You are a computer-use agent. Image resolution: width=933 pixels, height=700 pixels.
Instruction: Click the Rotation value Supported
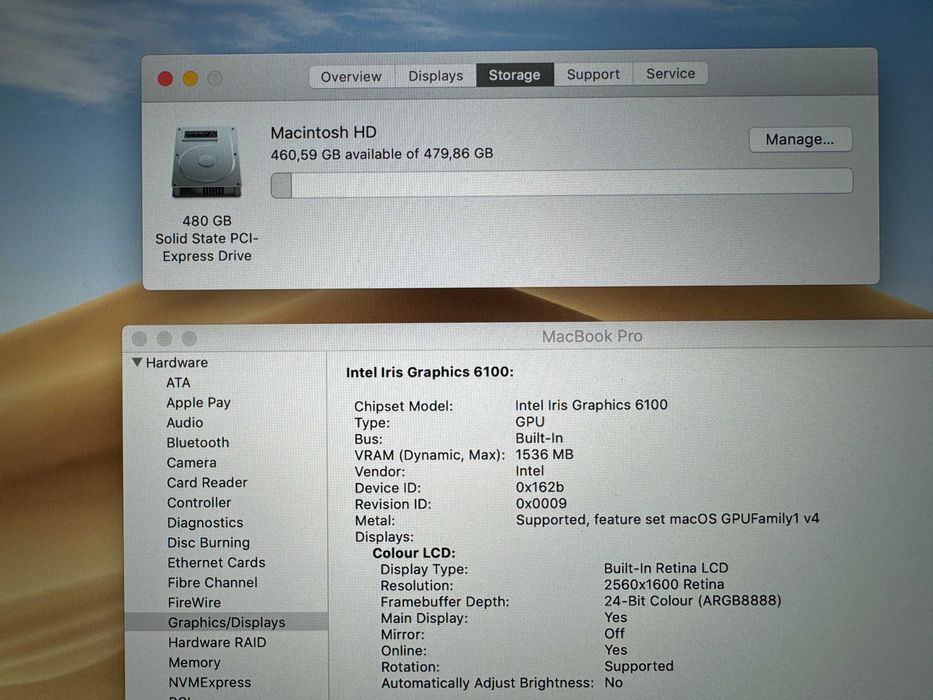tap(639, 666)
